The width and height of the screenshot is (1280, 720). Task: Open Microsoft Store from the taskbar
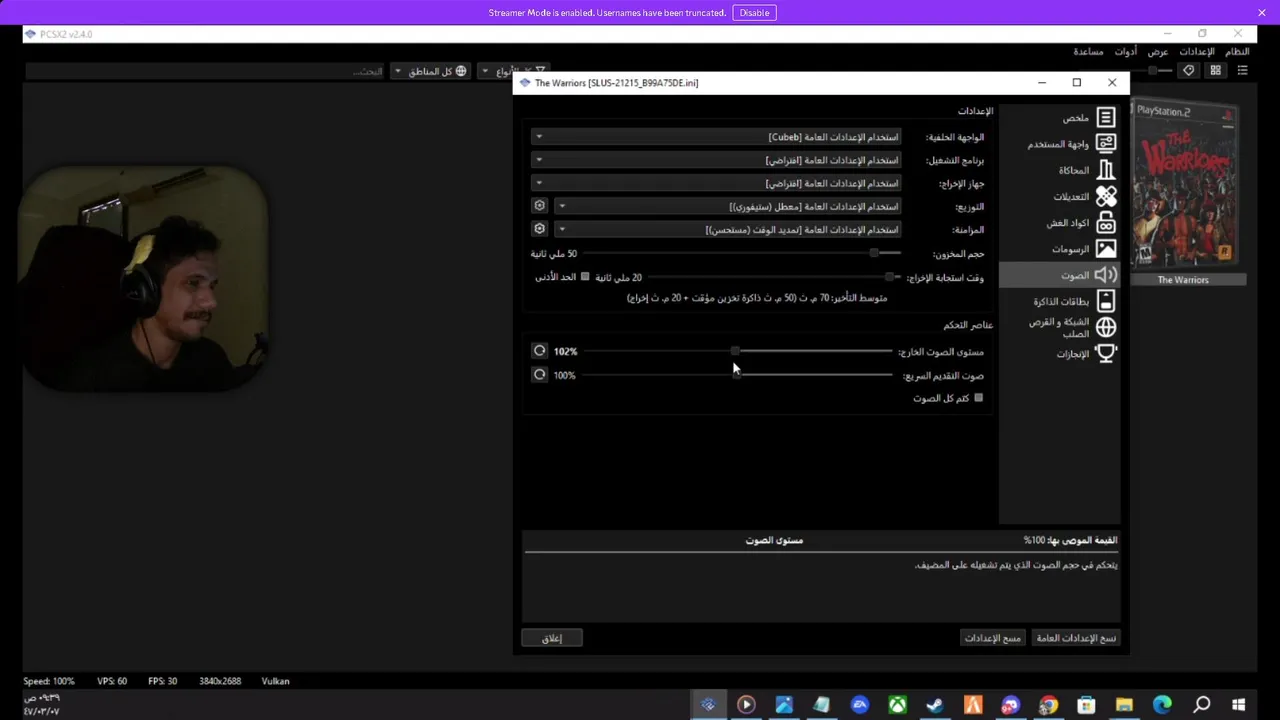pyautogui.click(x=1086, y=705)
